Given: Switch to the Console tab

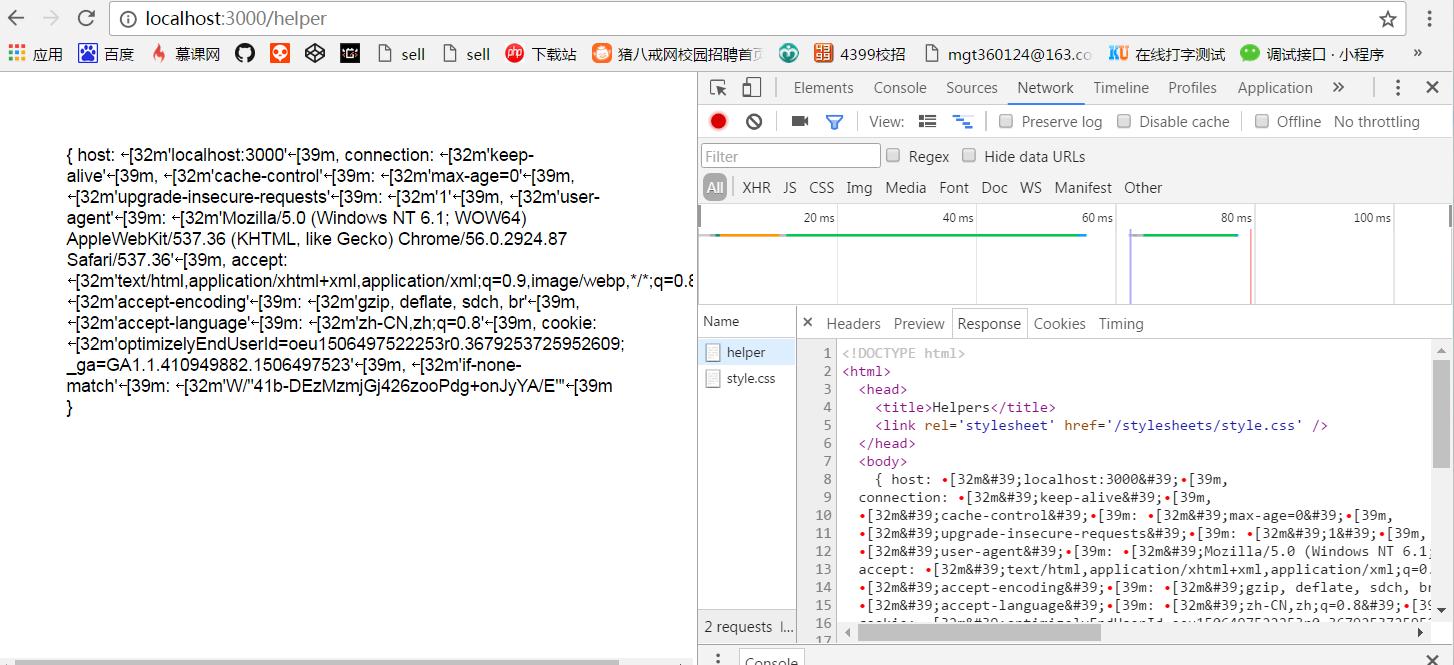Looking at the screenshot, I should coord(900,88).
